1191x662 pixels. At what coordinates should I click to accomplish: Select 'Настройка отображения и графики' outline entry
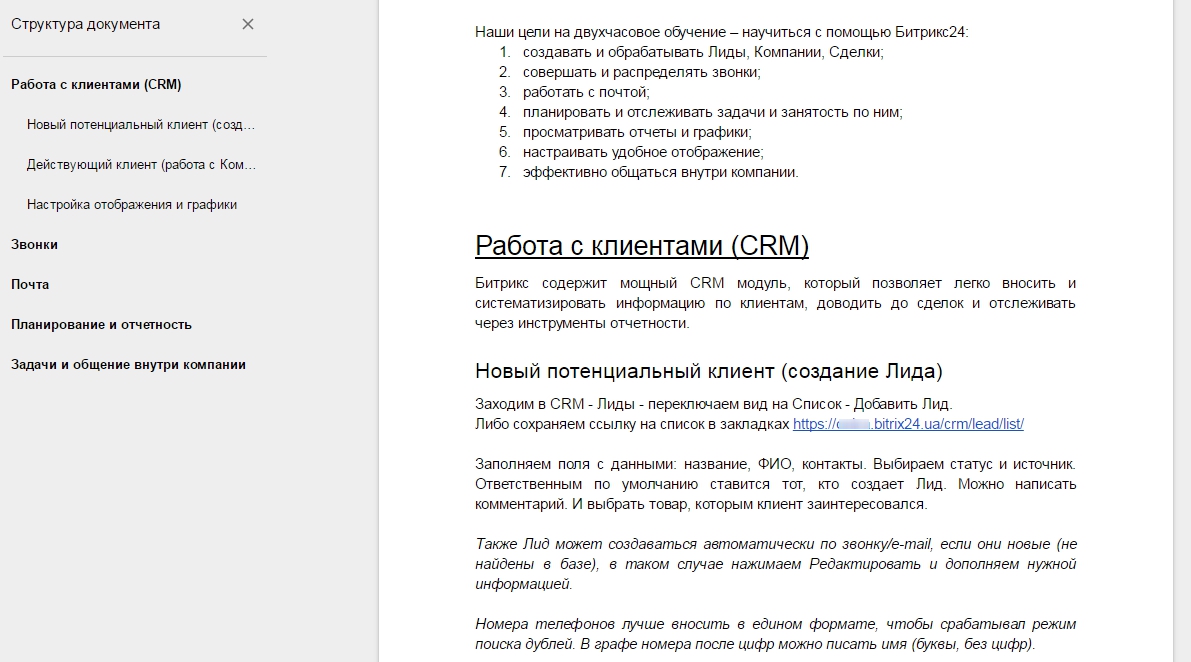point(131,204)
